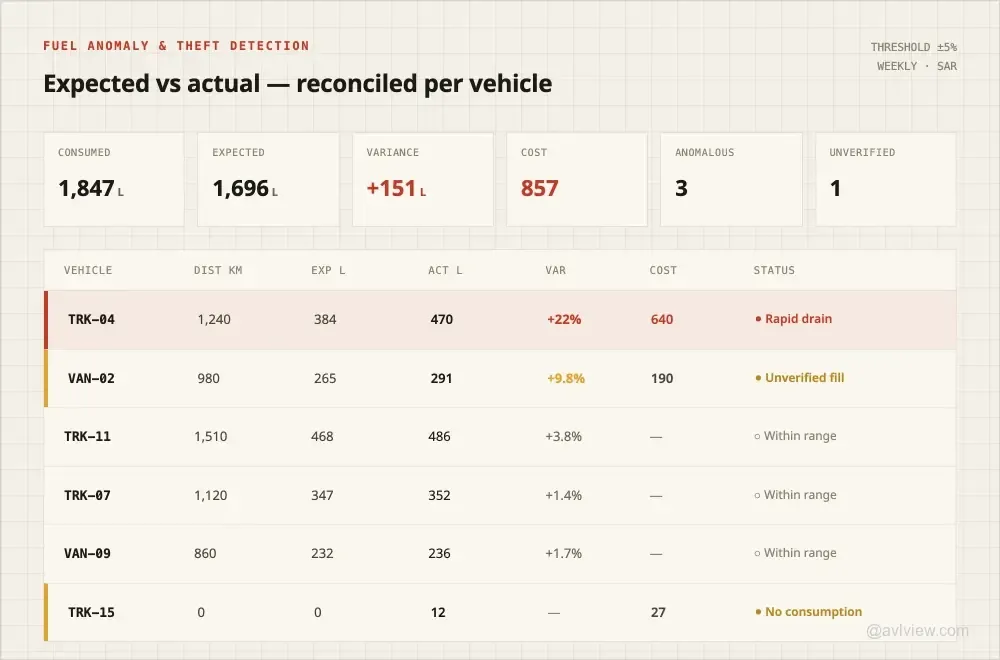
Task: Choose the TRK-07 vehicle name
Action: click(87, 495)
